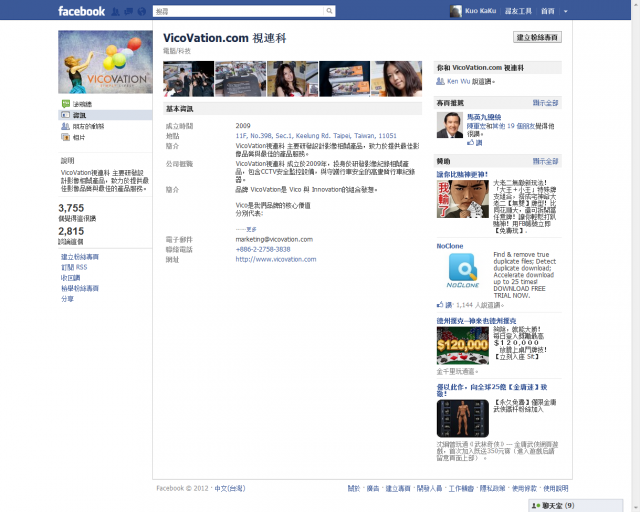The width and height of the screenshot is (640, 512).
Task: Click the chat status icon in chat bar
Action: [x=536, y=505]
